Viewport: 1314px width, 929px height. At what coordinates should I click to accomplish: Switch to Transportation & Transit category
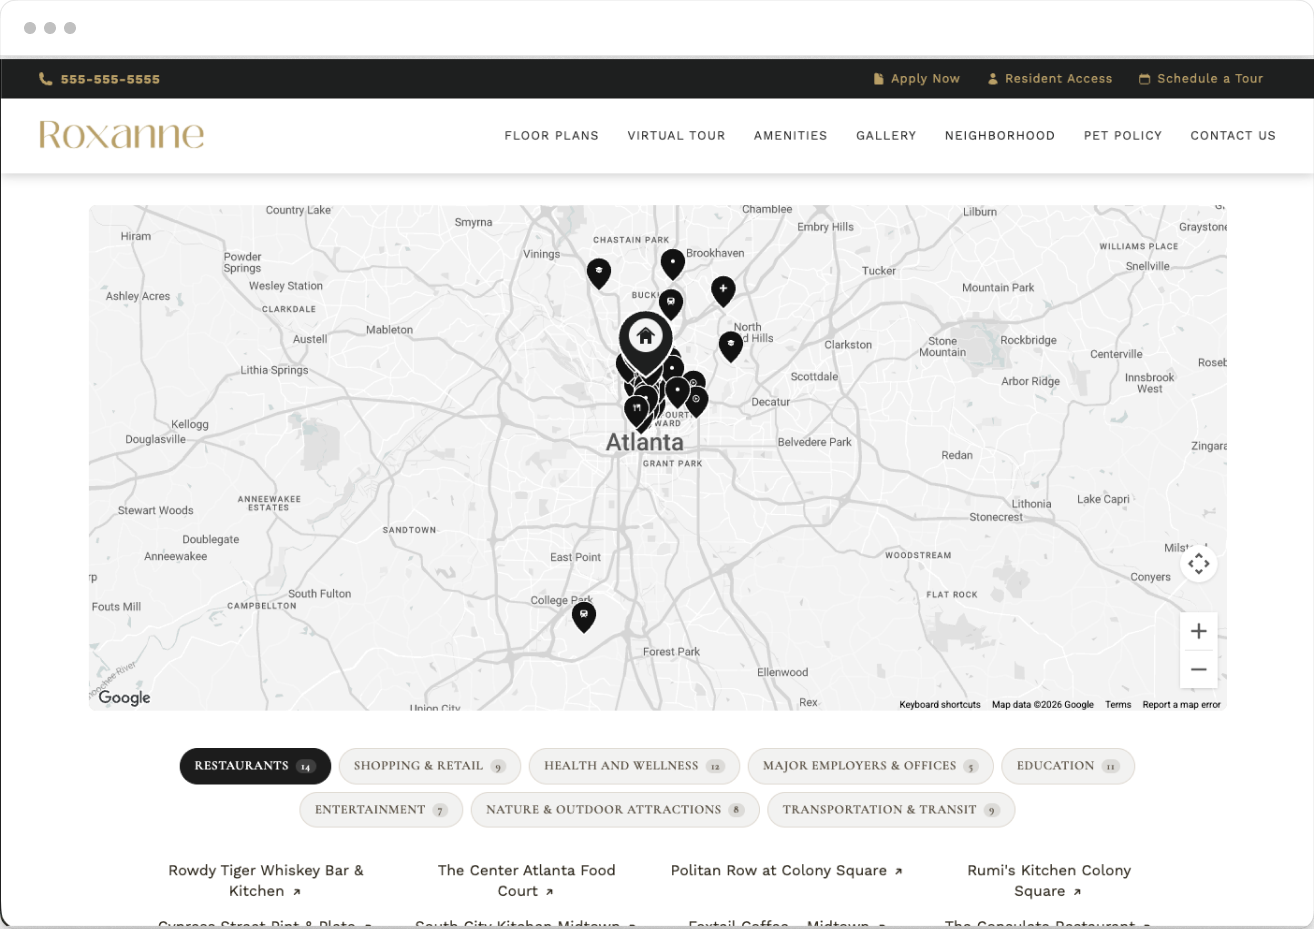[x=891, y=810]
